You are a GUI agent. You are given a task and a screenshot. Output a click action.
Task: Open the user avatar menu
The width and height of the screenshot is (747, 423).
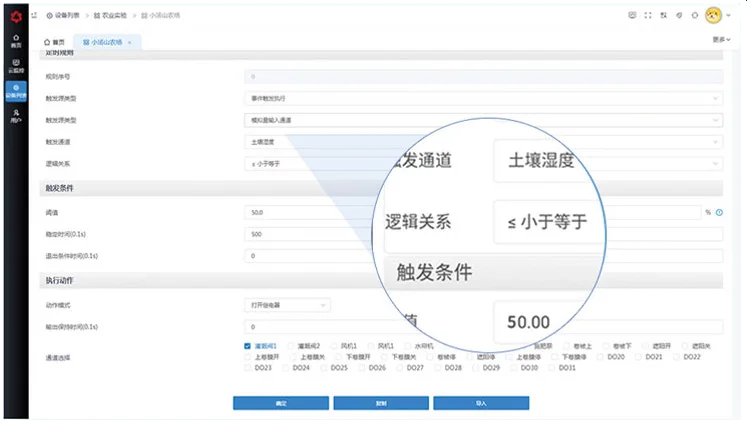(713, 15)
